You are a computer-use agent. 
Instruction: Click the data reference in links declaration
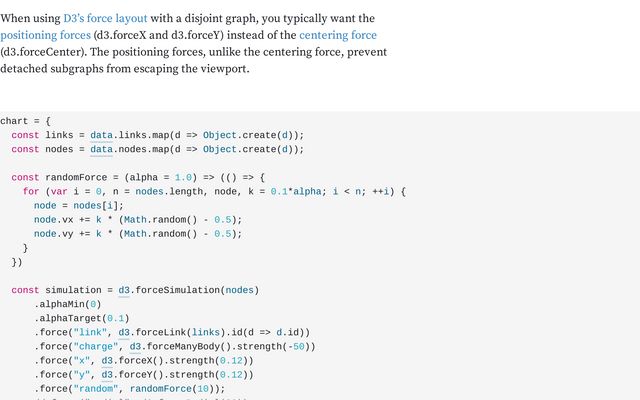click(x=101, y=135)
